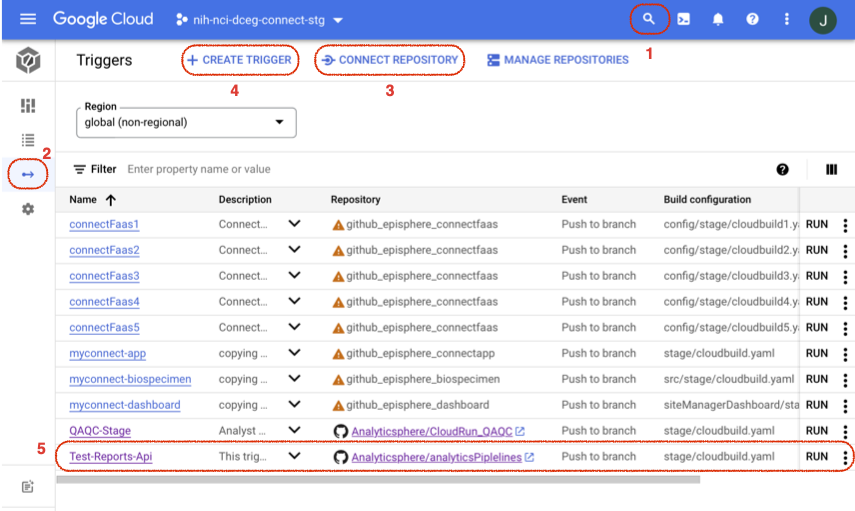Open more actions for Test-Reports-Api row
Viewport: 855px width, 511px height.
(x=845, y=457)
